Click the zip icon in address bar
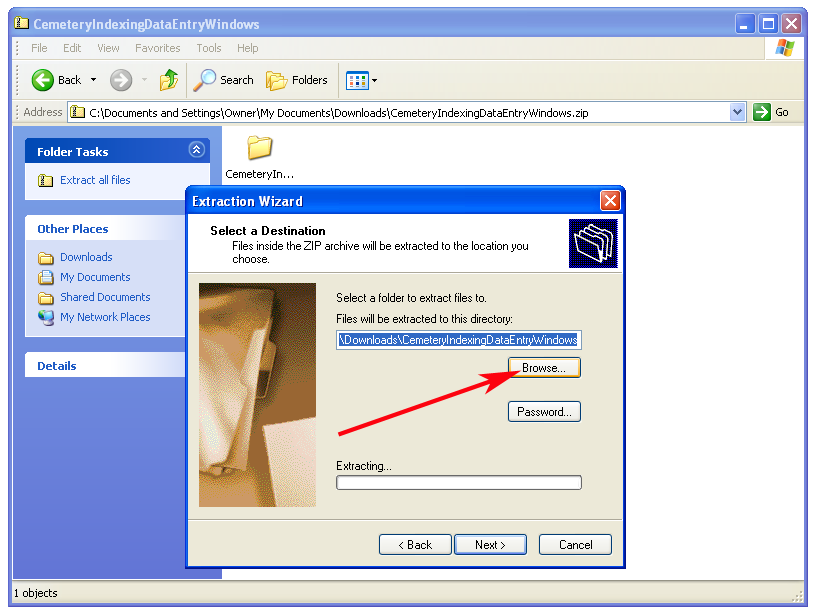The height and width of the screenshot is (613, 814). [x=77, y=112]
